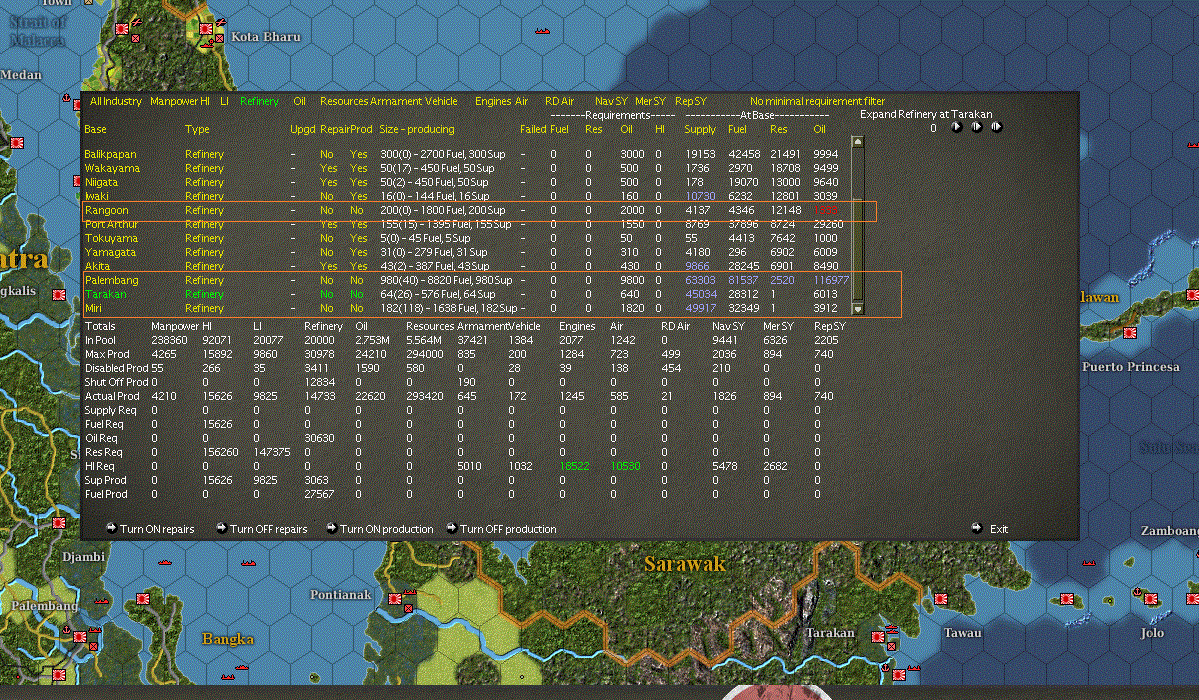Image resolution: width=1199 pixels, height=700 pixels.
Task: Select the base flag marker at Palembang on map
Action: pyautogui.click(x=80, y=637)
